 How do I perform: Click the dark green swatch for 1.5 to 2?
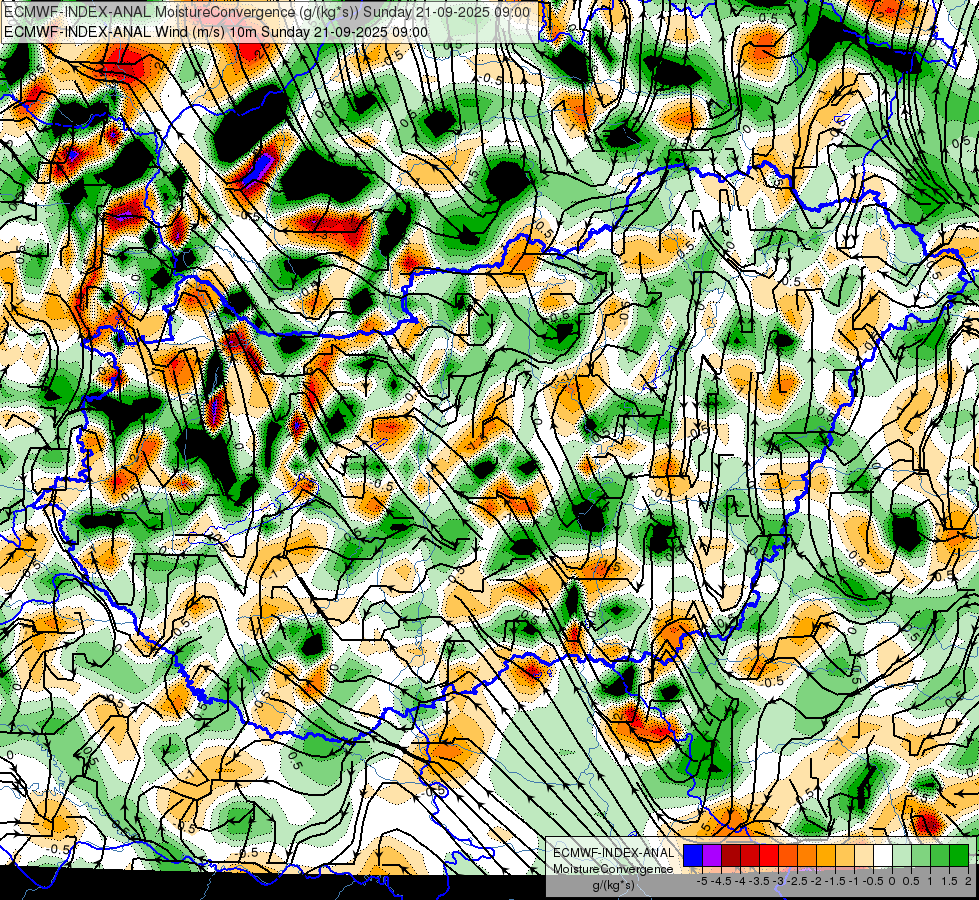pyautogui.click(x=959, y=856)
